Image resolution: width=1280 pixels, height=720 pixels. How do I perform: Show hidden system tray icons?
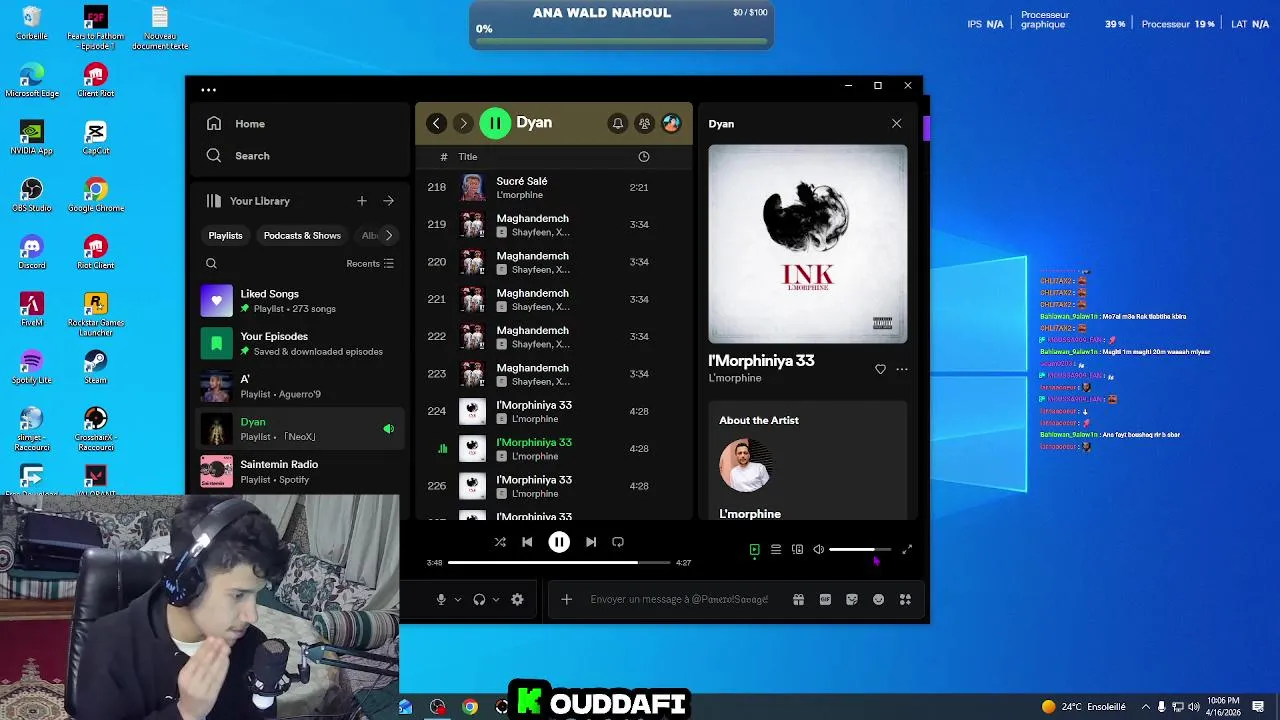(1146, 707)
